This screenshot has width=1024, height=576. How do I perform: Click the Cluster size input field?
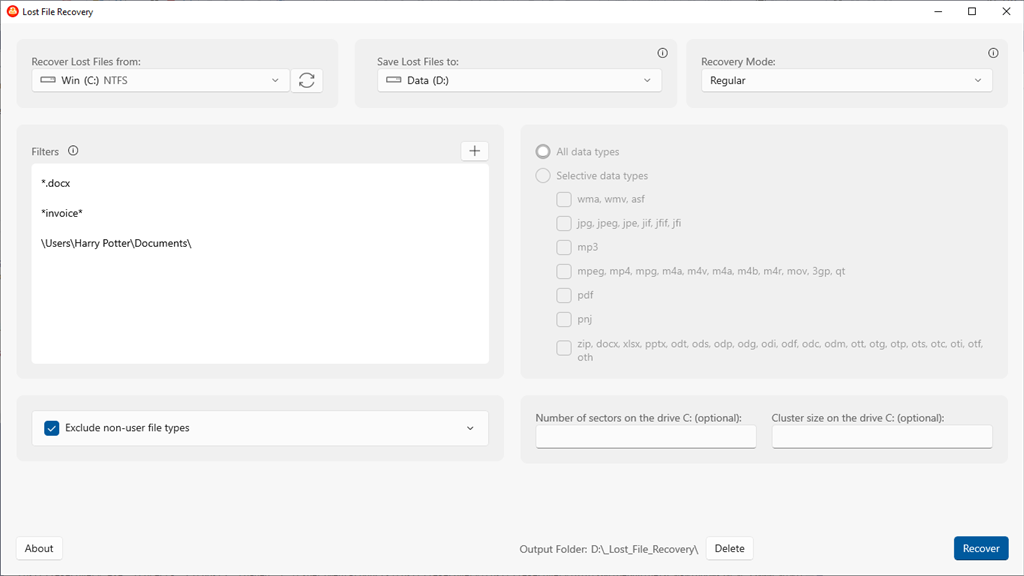(x=882, y=437)
